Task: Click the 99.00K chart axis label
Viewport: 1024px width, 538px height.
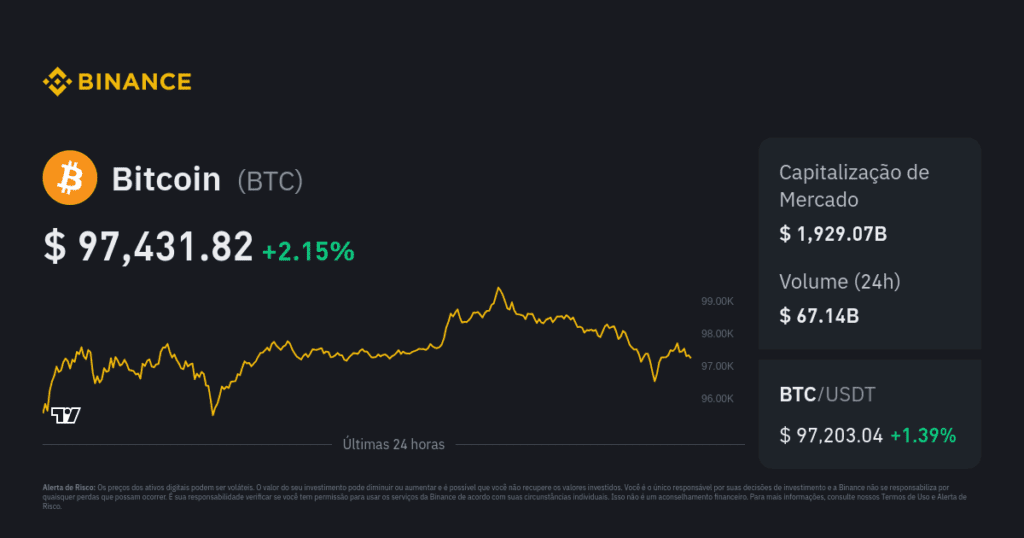Action: 718,301
